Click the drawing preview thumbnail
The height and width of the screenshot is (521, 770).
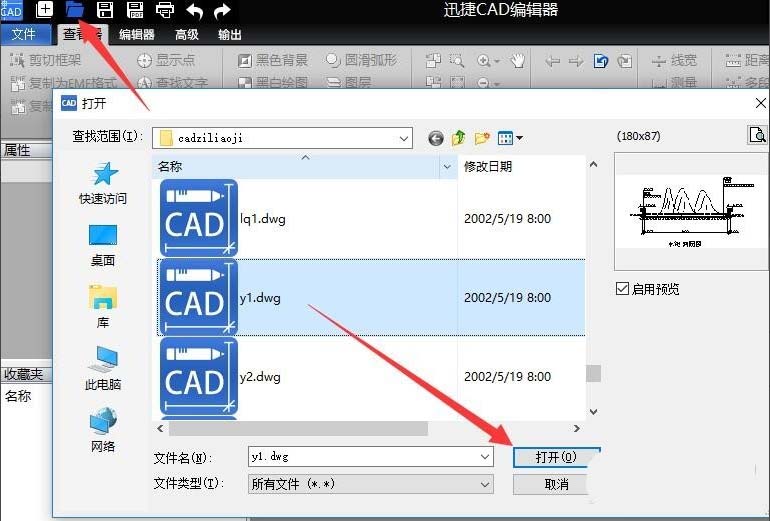690,212
